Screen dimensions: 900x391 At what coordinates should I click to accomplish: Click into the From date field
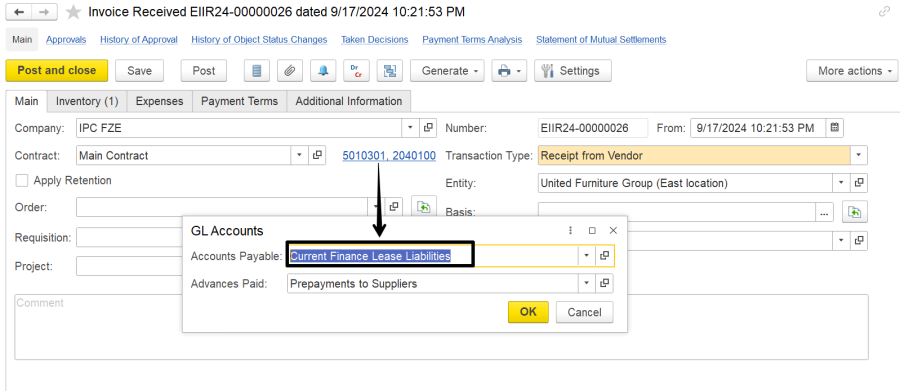758,128
